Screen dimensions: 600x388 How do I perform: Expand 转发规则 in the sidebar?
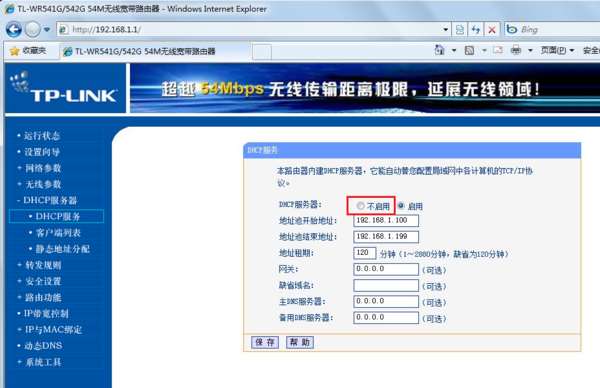tap(43, 265)
